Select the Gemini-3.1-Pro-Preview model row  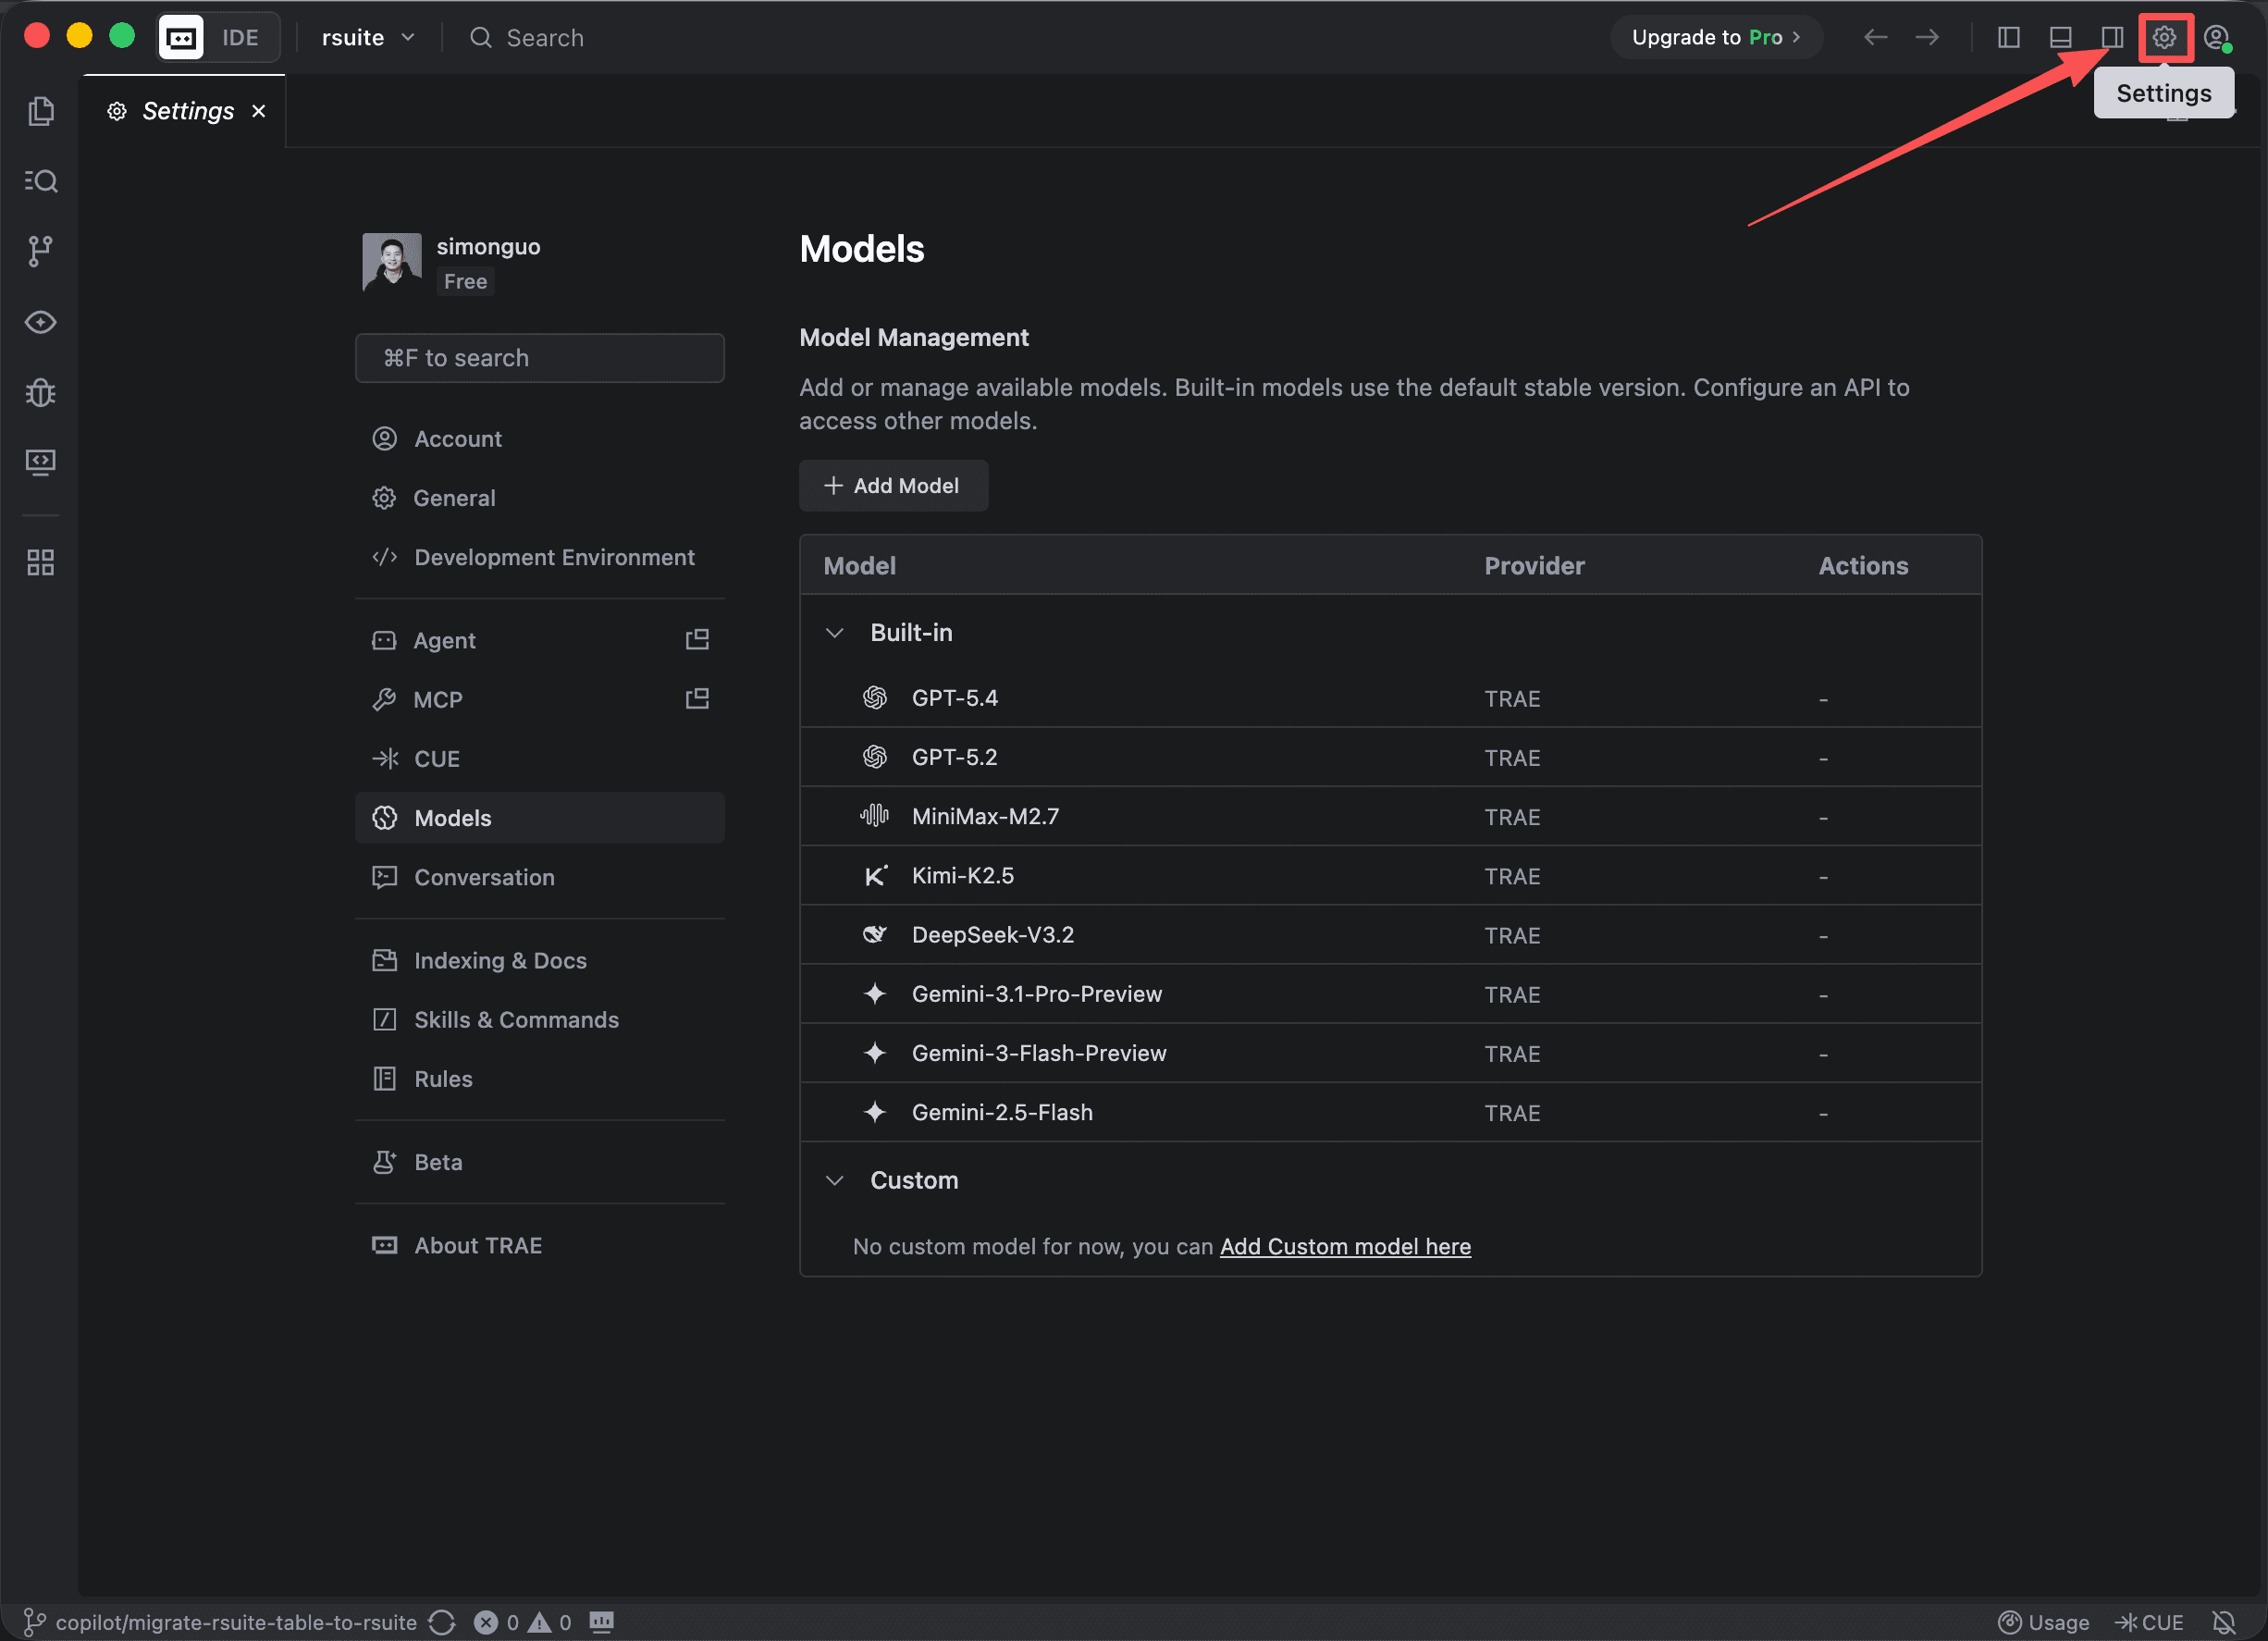pyautogui.click(x=1390, y=994)
